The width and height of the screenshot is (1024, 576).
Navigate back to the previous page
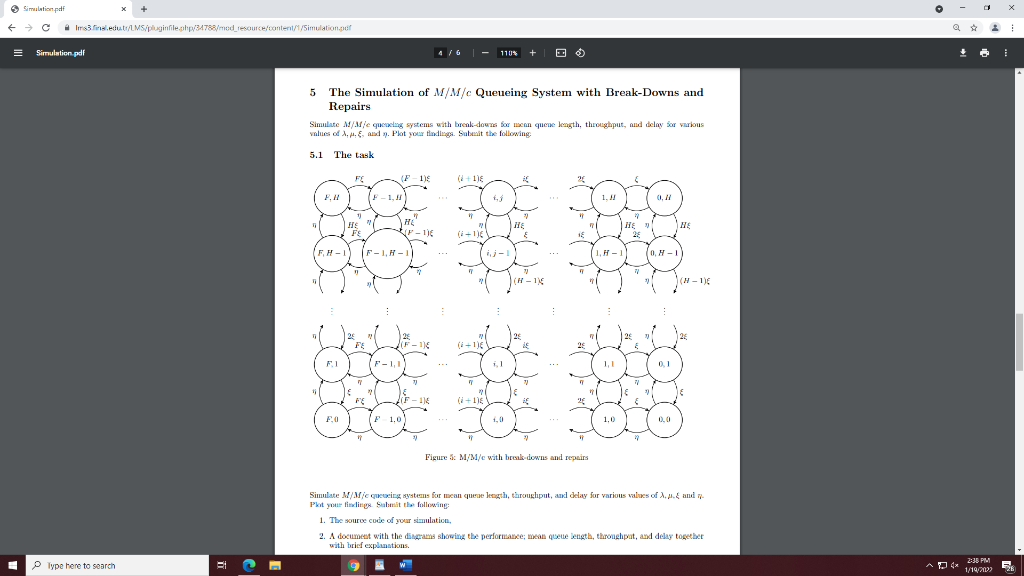pyautogui.click(x=13, y=29)
